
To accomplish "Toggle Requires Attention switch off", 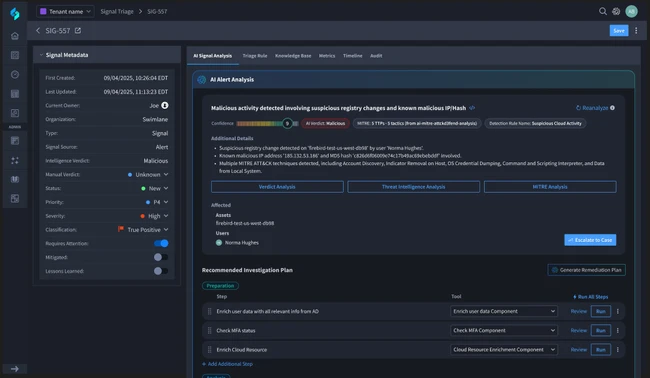I will coord(161,243).
